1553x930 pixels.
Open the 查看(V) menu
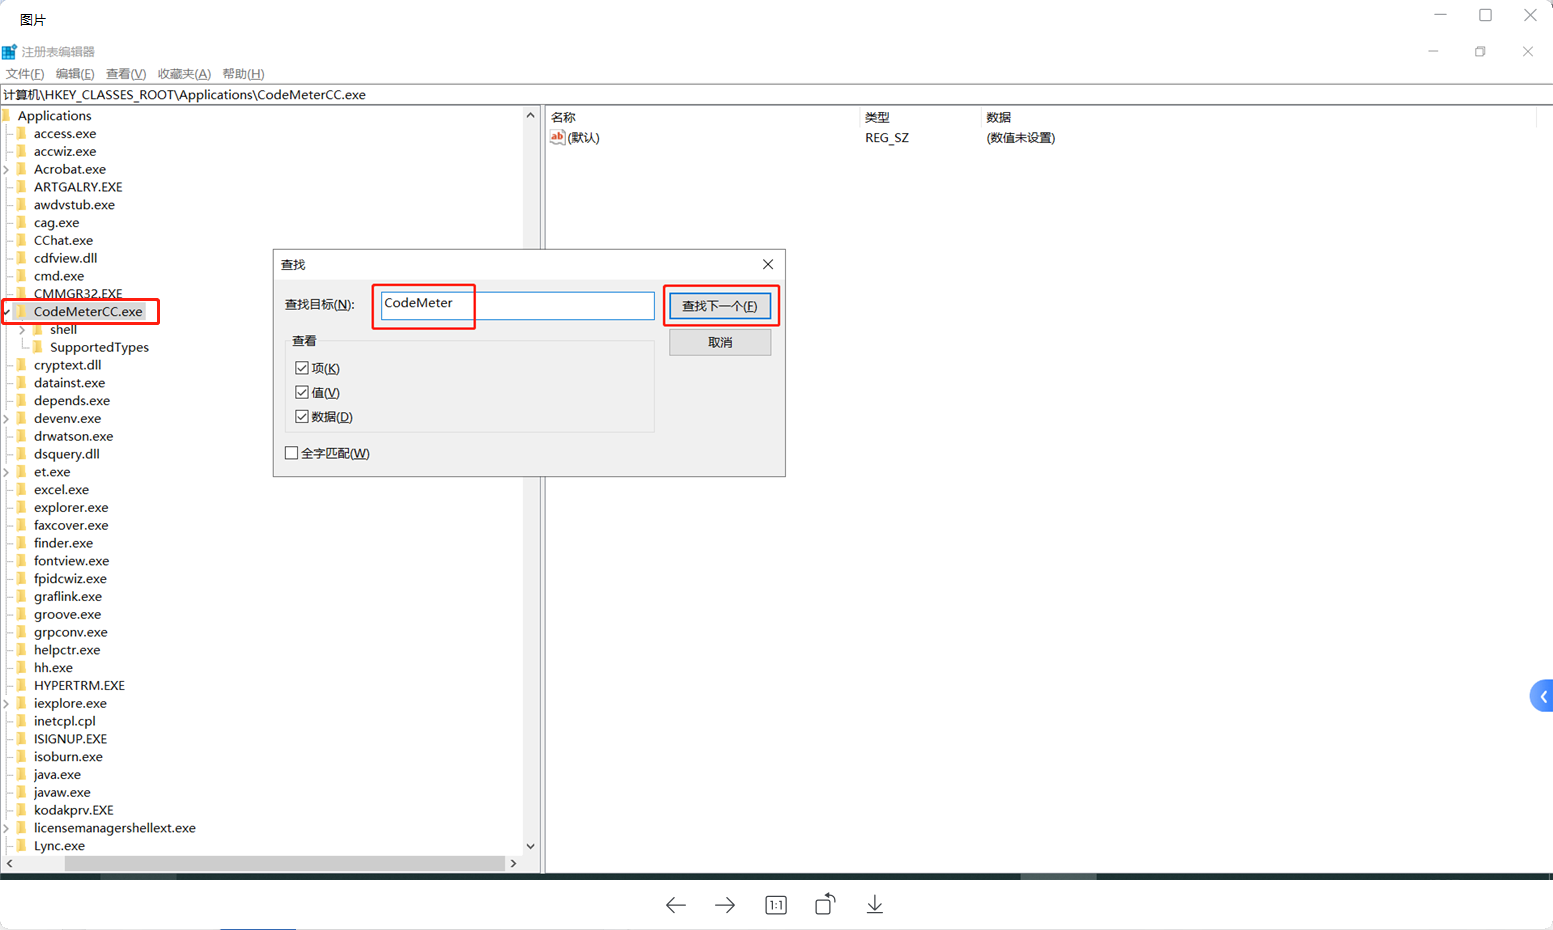tap(126, 74)
